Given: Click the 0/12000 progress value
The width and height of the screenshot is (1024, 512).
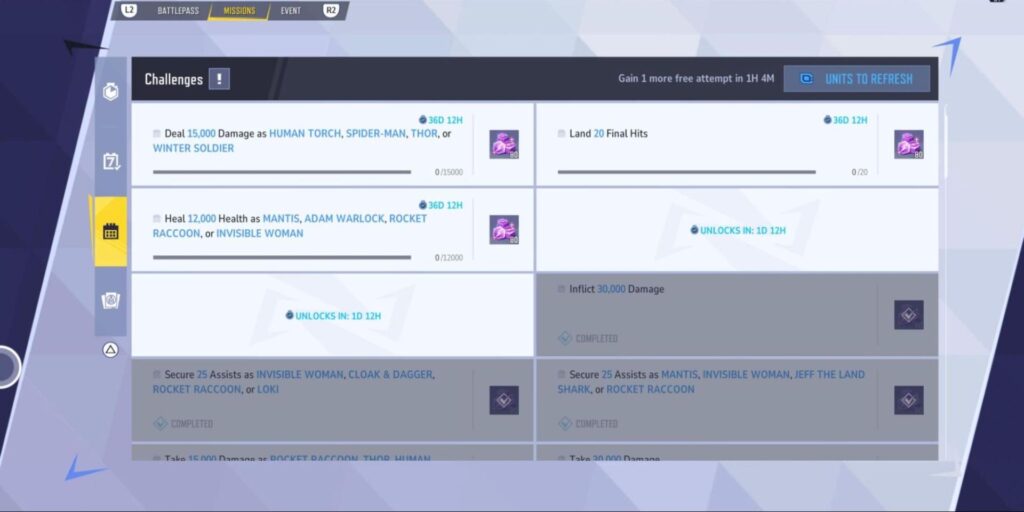Looking at the screenshot, I should coord(449,258).
